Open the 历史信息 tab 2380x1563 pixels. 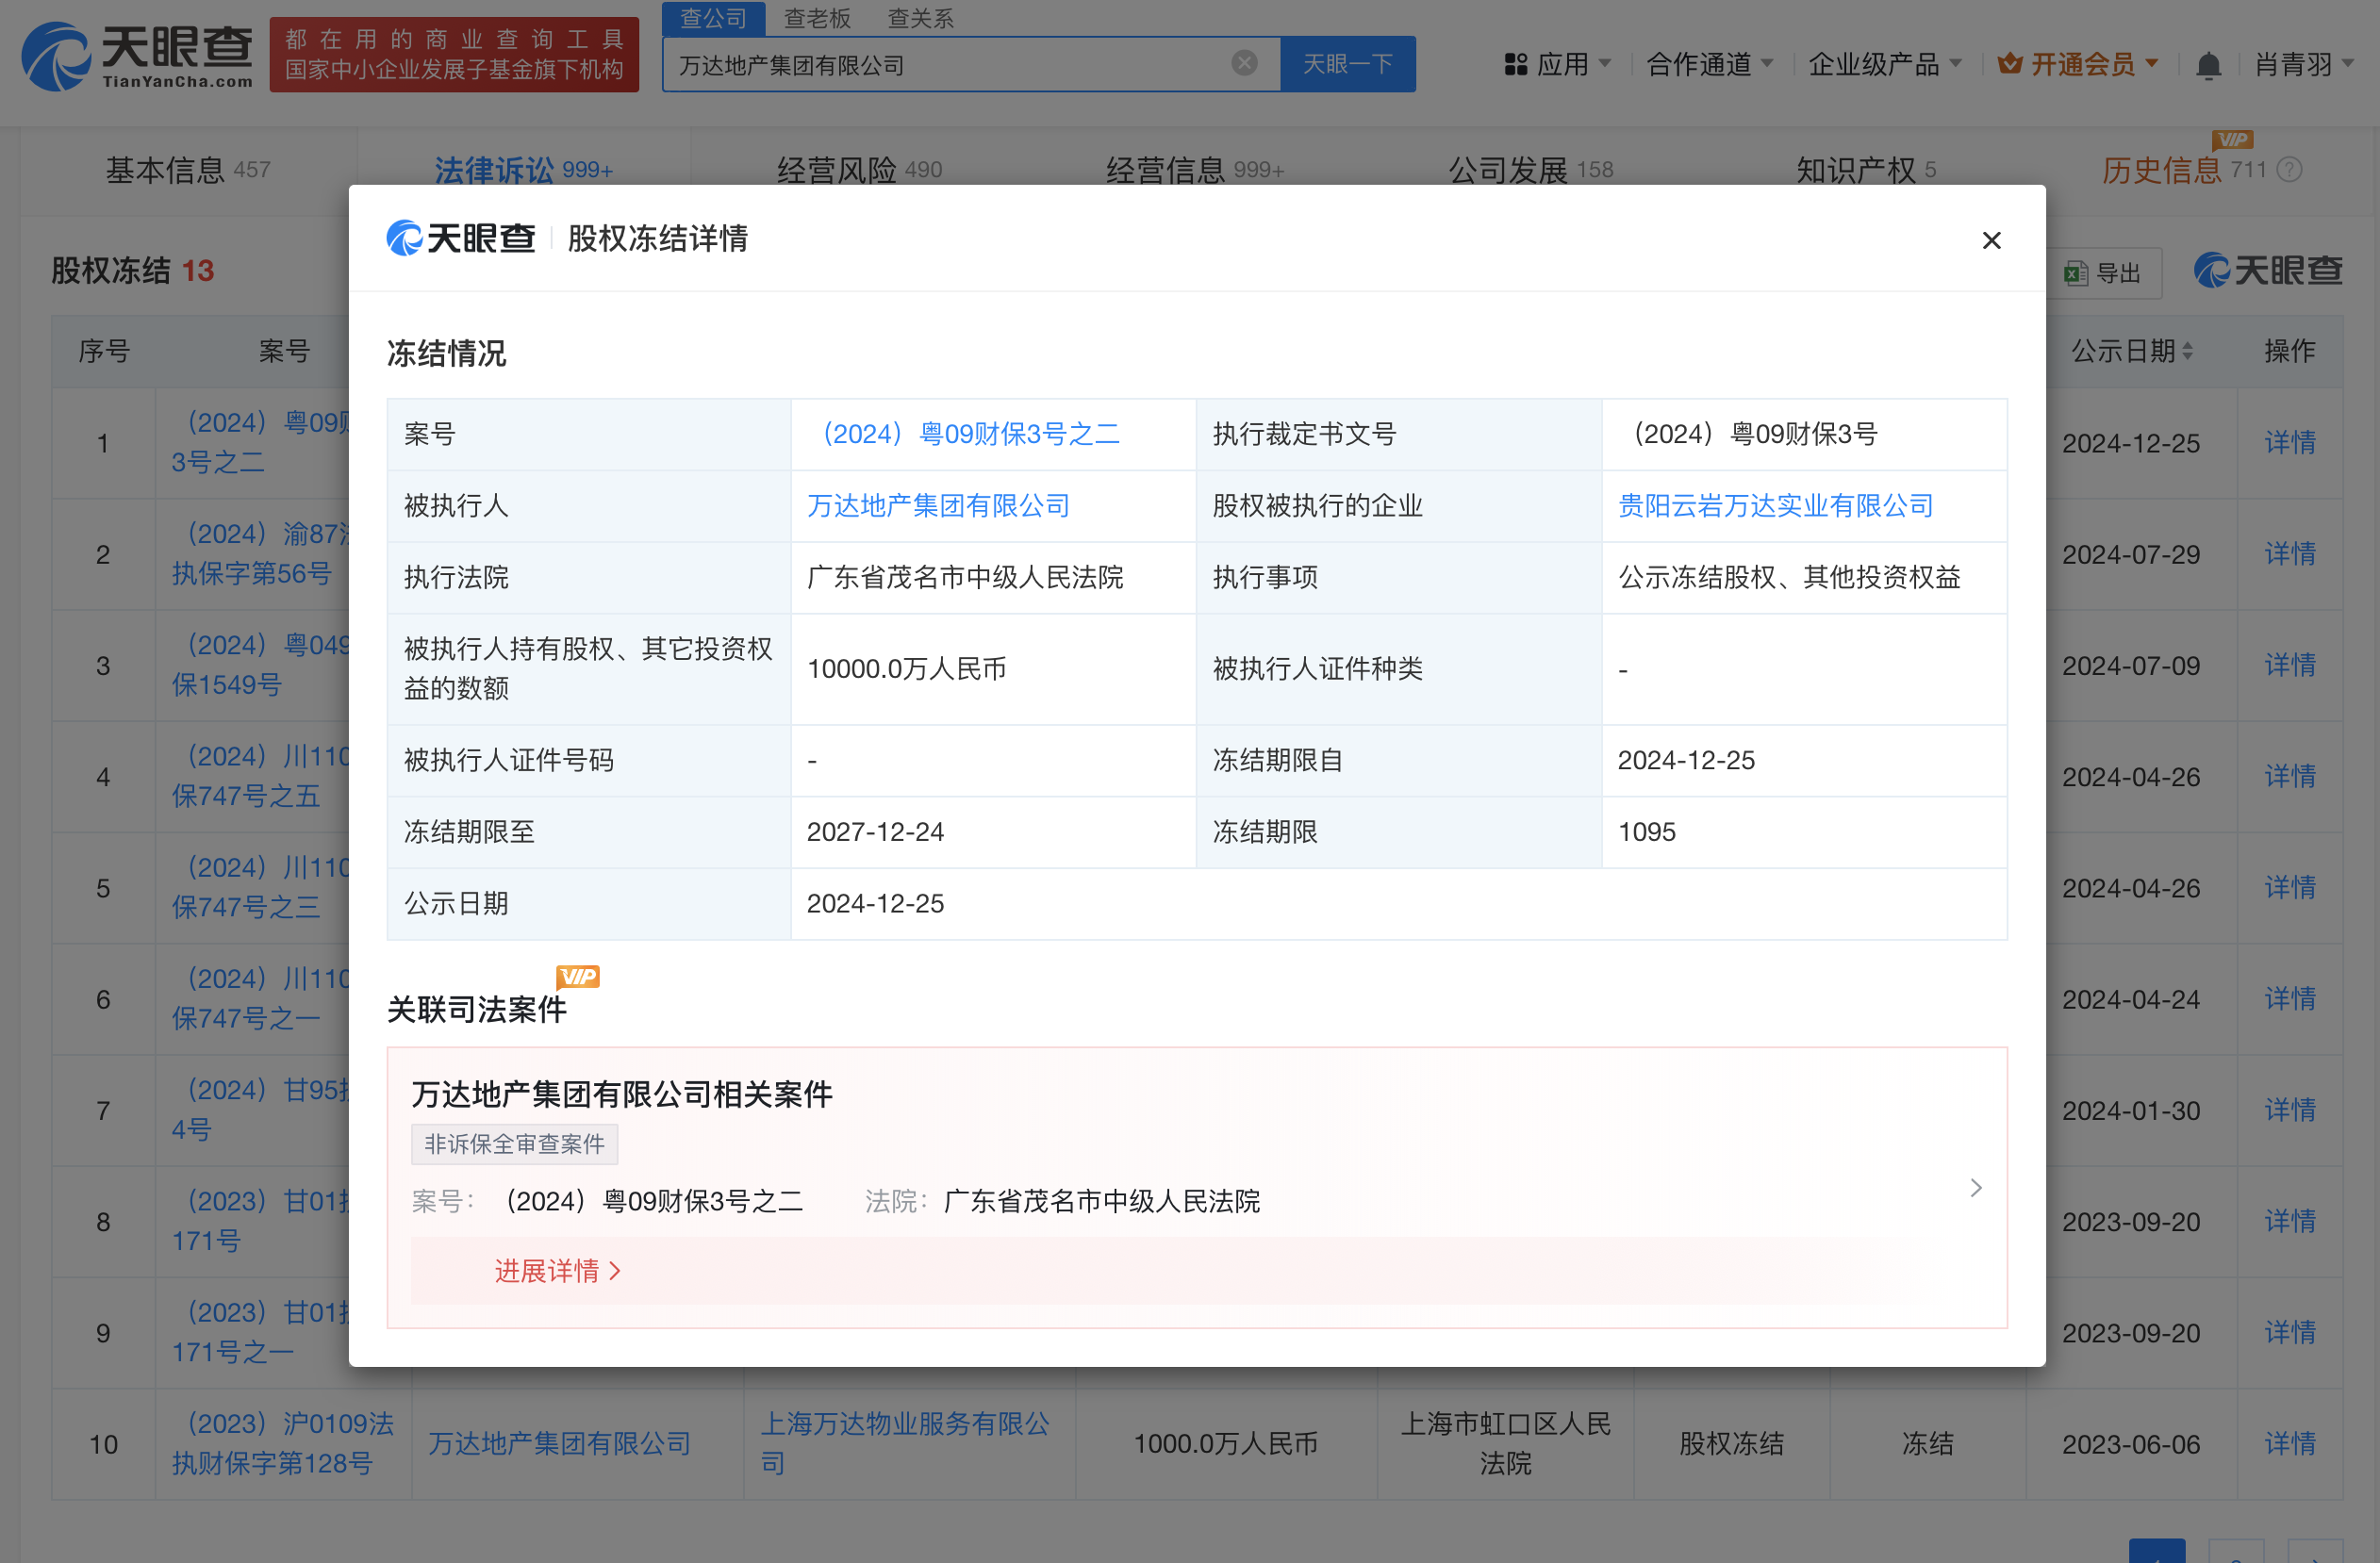pos(2183,170)
